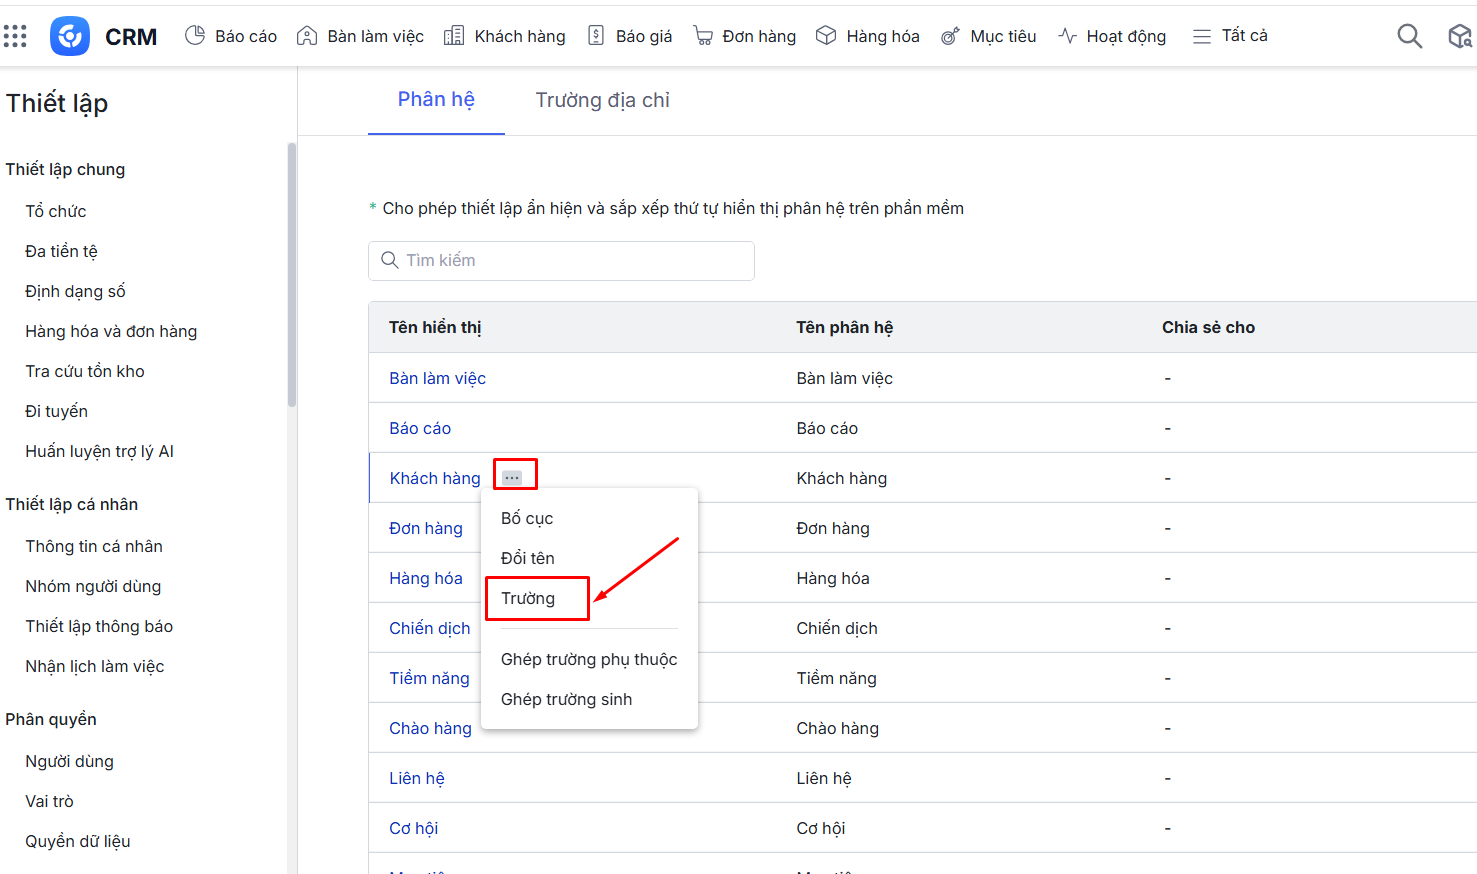Viewport: 1477px width, 874px height.
Task: Open the app launcher grid icon
Action: point(15,37)
